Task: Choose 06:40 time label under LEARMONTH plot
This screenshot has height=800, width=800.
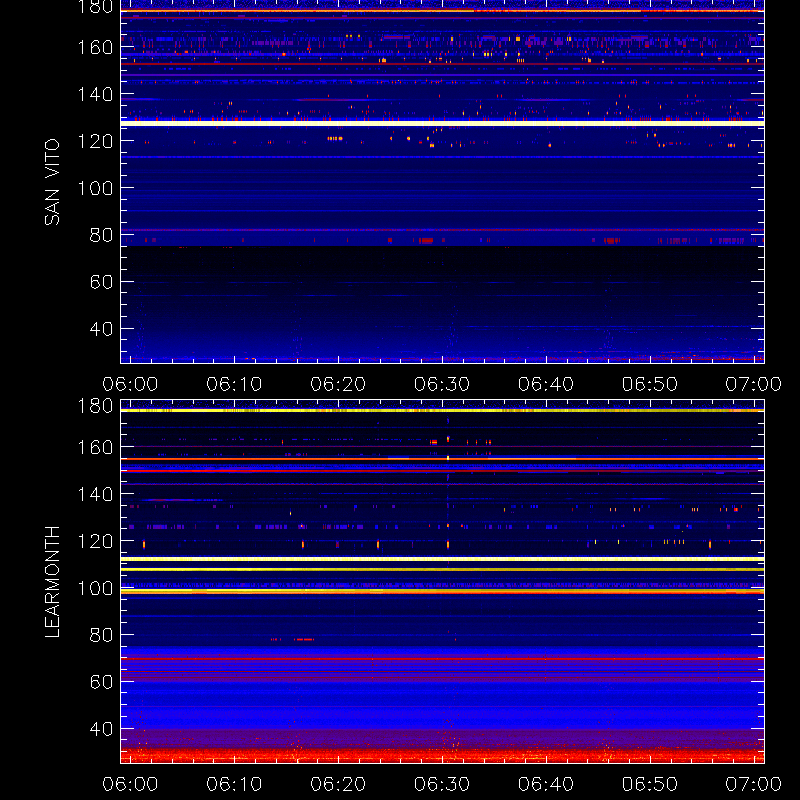Action: coord(546,784)
